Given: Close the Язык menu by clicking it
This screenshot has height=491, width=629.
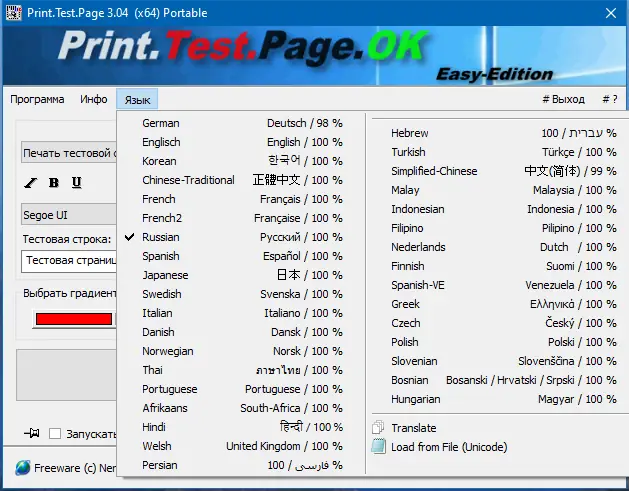Looking at the screenshot, I should (137, 99).
